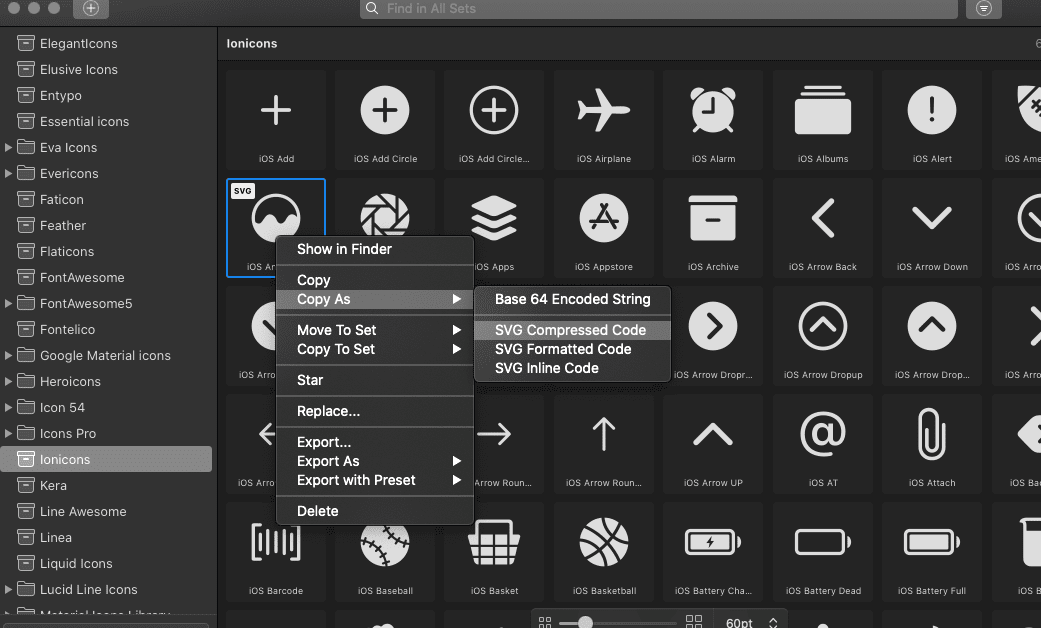Screen dimensions: 1041x628
Task: Choose Copy from the context menu
Action: point(374,280)
